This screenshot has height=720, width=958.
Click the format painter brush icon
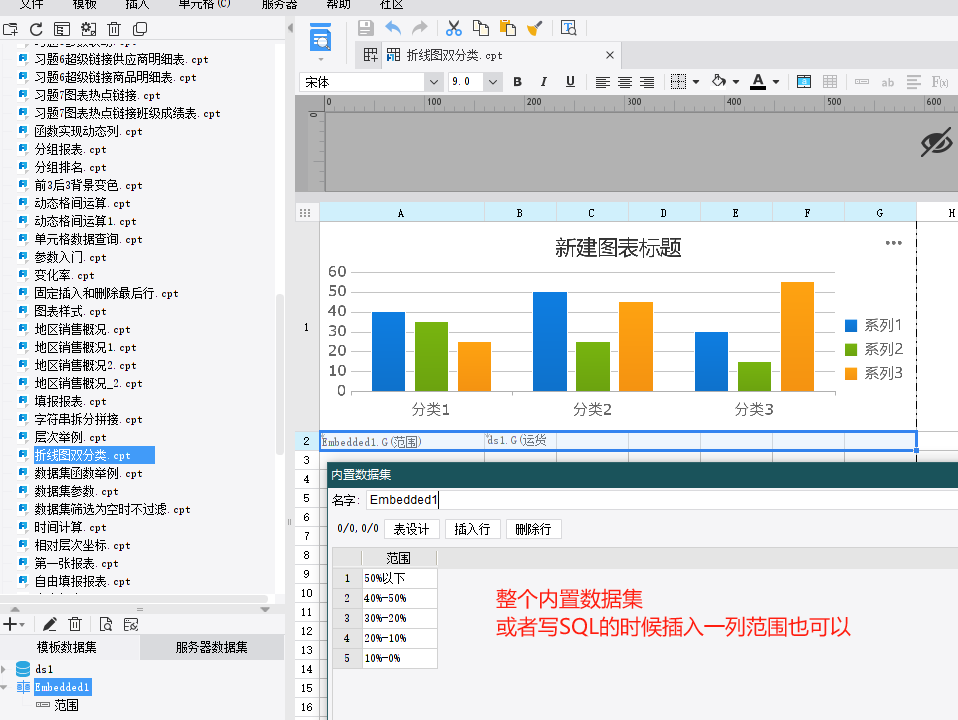pyautogui.click(x=534, y=28)
